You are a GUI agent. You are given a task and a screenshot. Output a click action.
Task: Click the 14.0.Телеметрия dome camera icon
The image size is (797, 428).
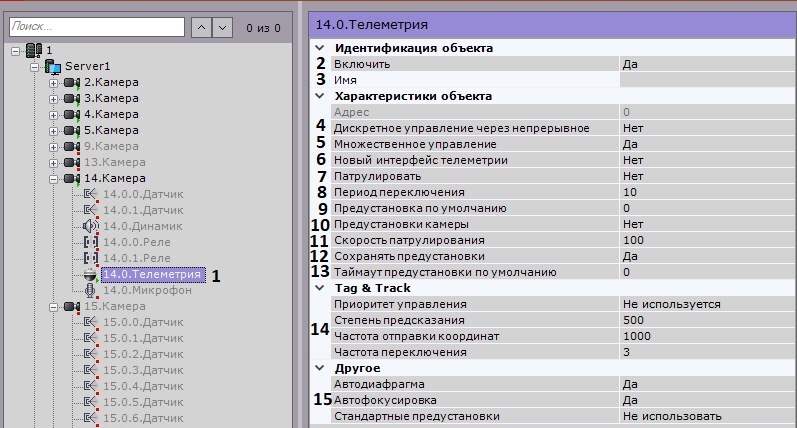click(x=90, y=274)
